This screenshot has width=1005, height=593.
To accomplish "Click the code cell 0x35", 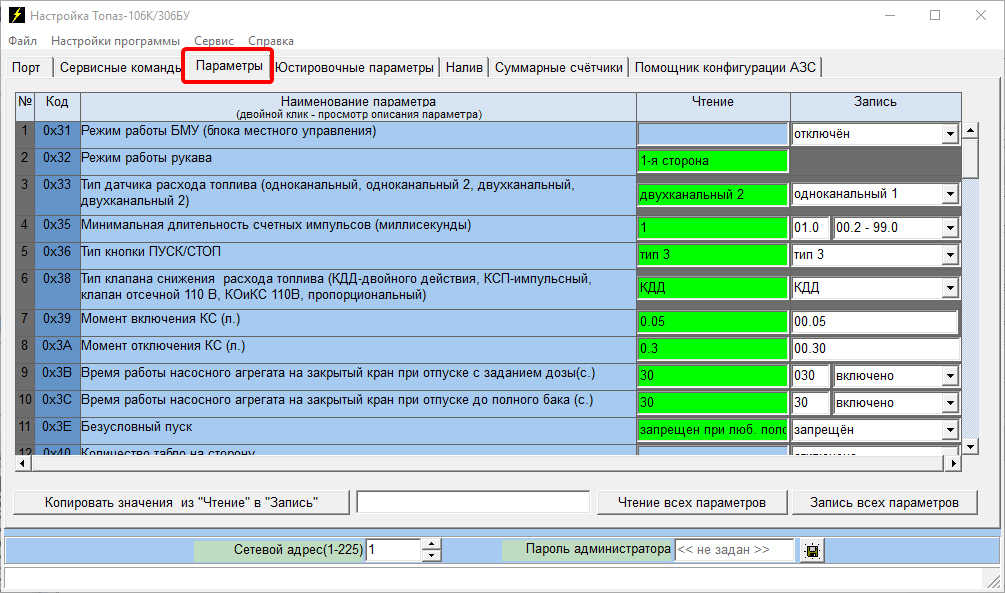I will (x=57, y=228).
